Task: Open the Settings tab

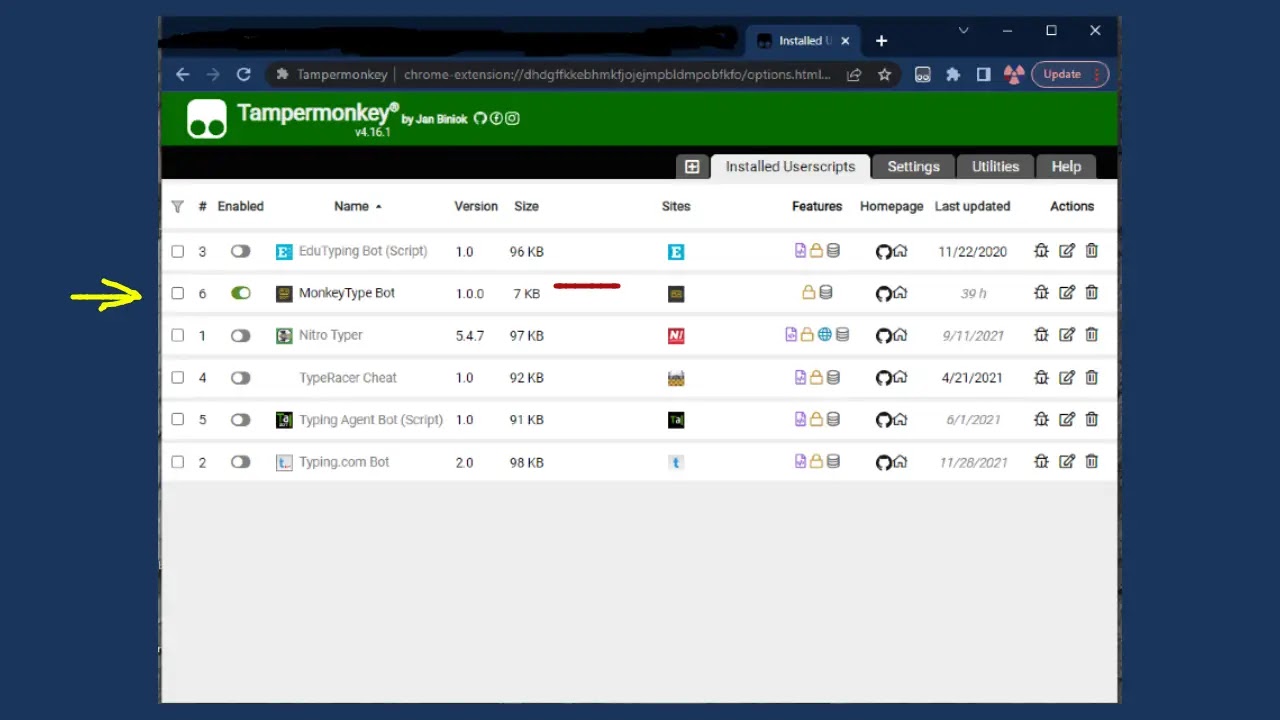Action: click(x=914, y=167)
